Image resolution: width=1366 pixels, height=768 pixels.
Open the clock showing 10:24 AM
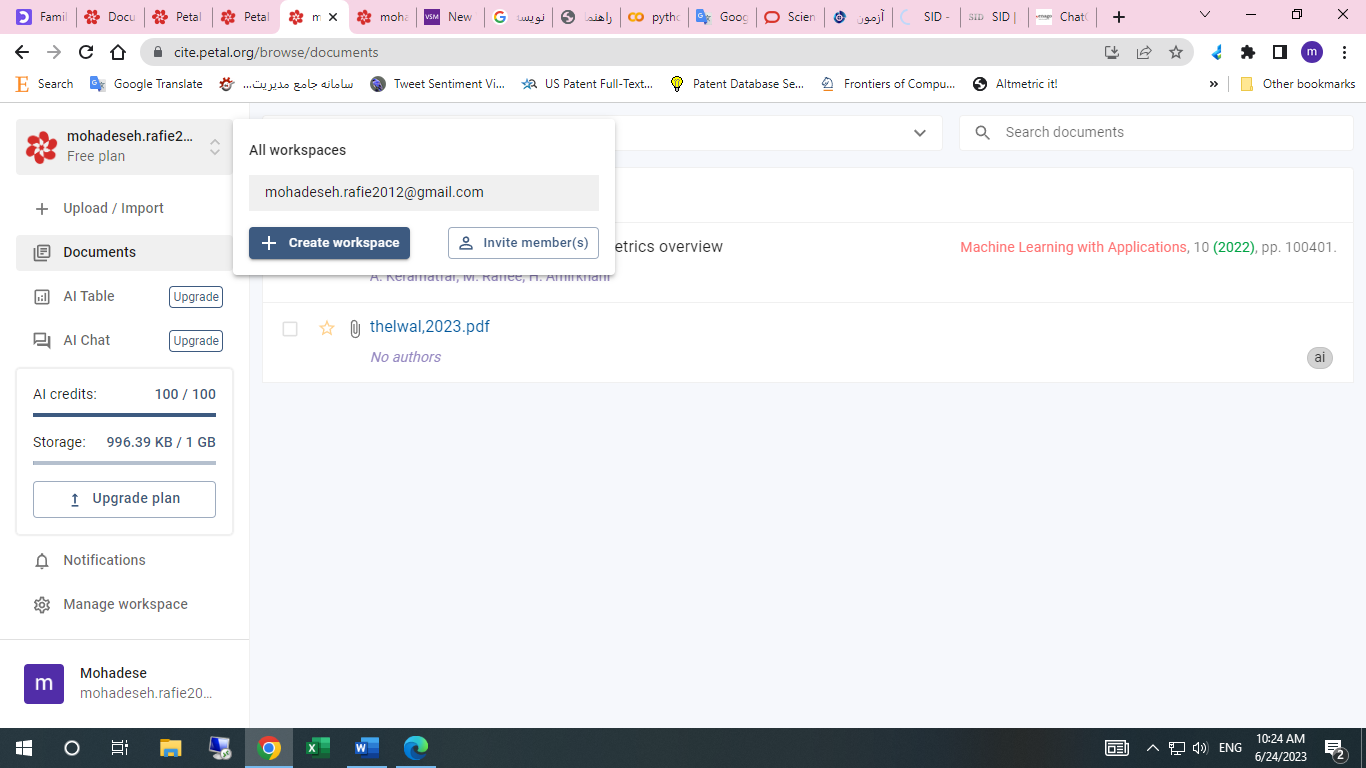tap(1281, 747)
